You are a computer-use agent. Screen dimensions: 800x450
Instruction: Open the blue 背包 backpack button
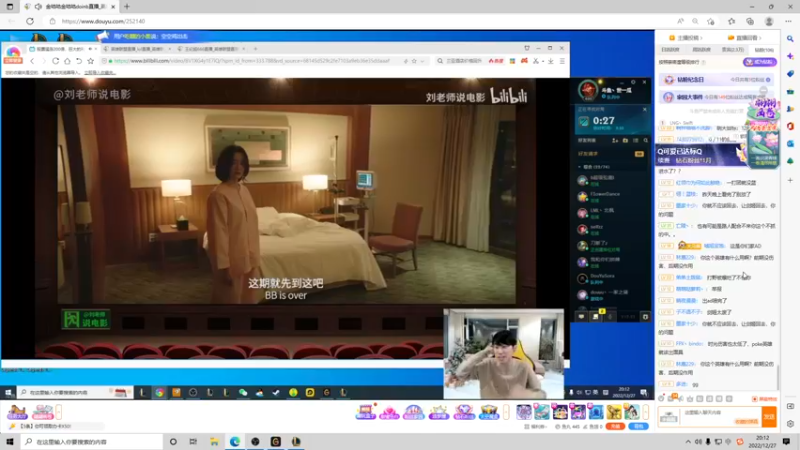click(x=638, y=426)
